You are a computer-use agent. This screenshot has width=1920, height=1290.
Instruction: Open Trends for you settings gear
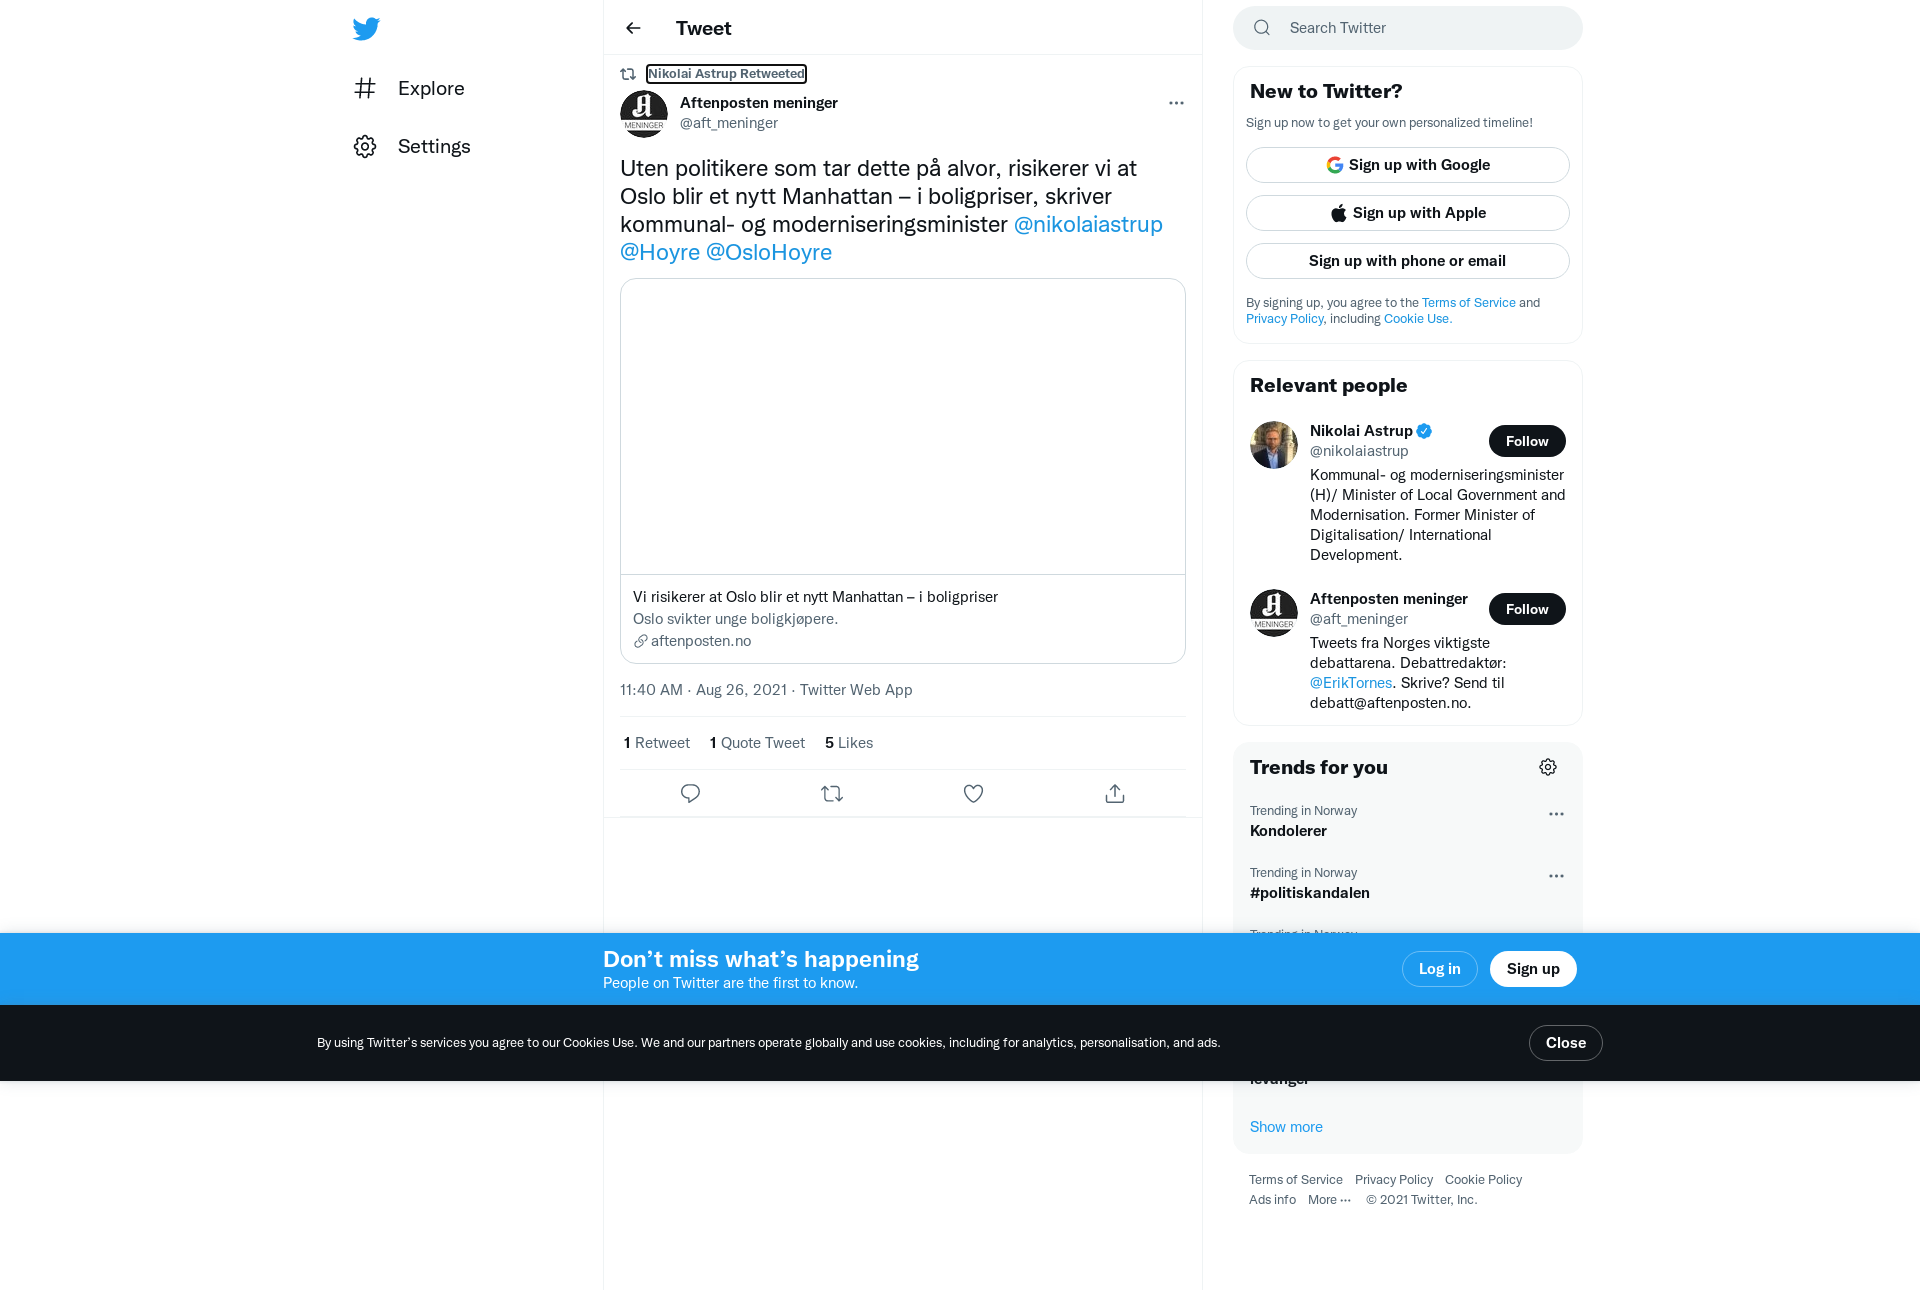(1548, 767)
